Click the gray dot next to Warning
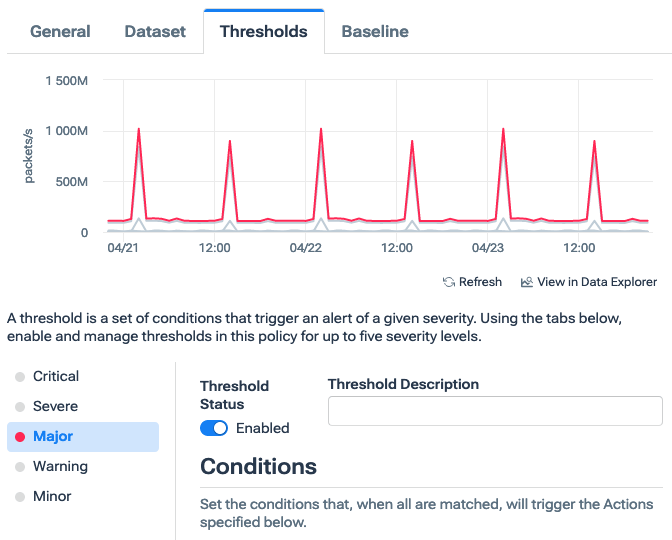The height and width of the screenshot is (540, 672). [20, 467]
